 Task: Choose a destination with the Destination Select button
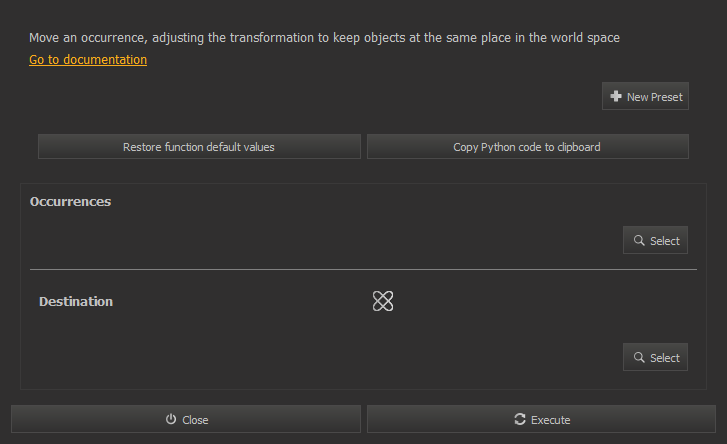[655, 357]
